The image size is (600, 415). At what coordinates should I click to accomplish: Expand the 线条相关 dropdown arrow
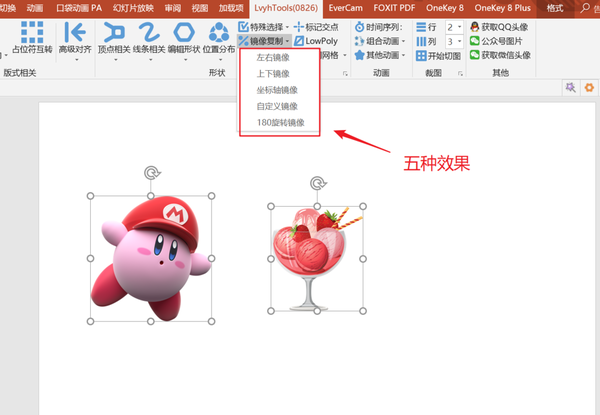[x=150, y=60]
